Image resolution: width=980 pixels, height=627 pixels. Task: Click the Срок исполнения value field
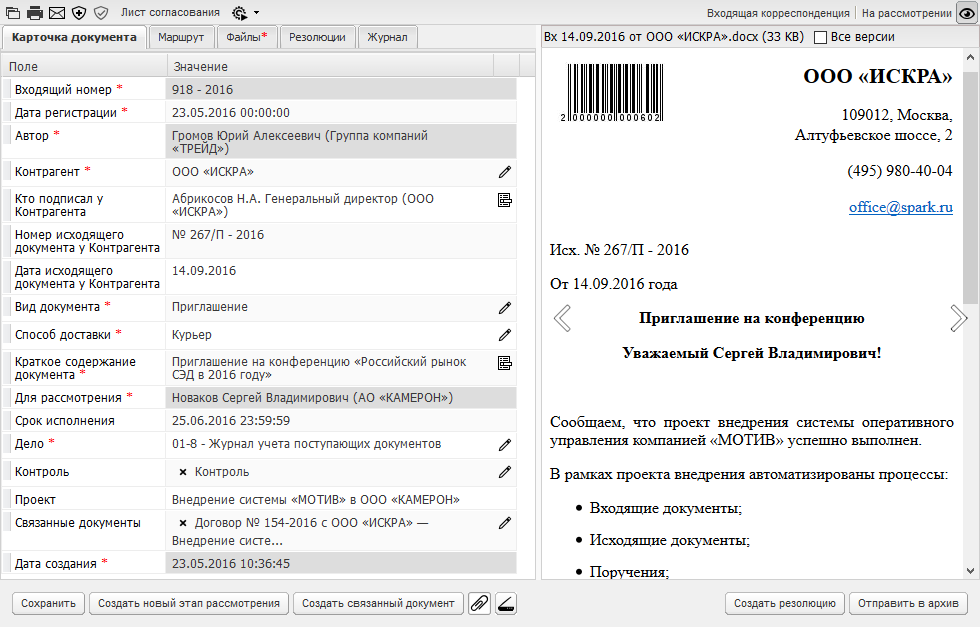(x=341, y=421)
